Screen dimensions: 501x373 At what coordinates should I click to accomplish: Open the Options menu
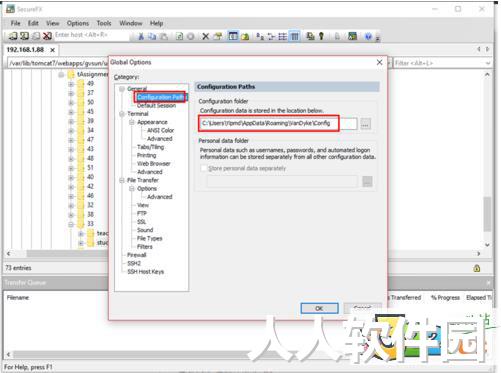pyautogui.click(x=78, y=23)
